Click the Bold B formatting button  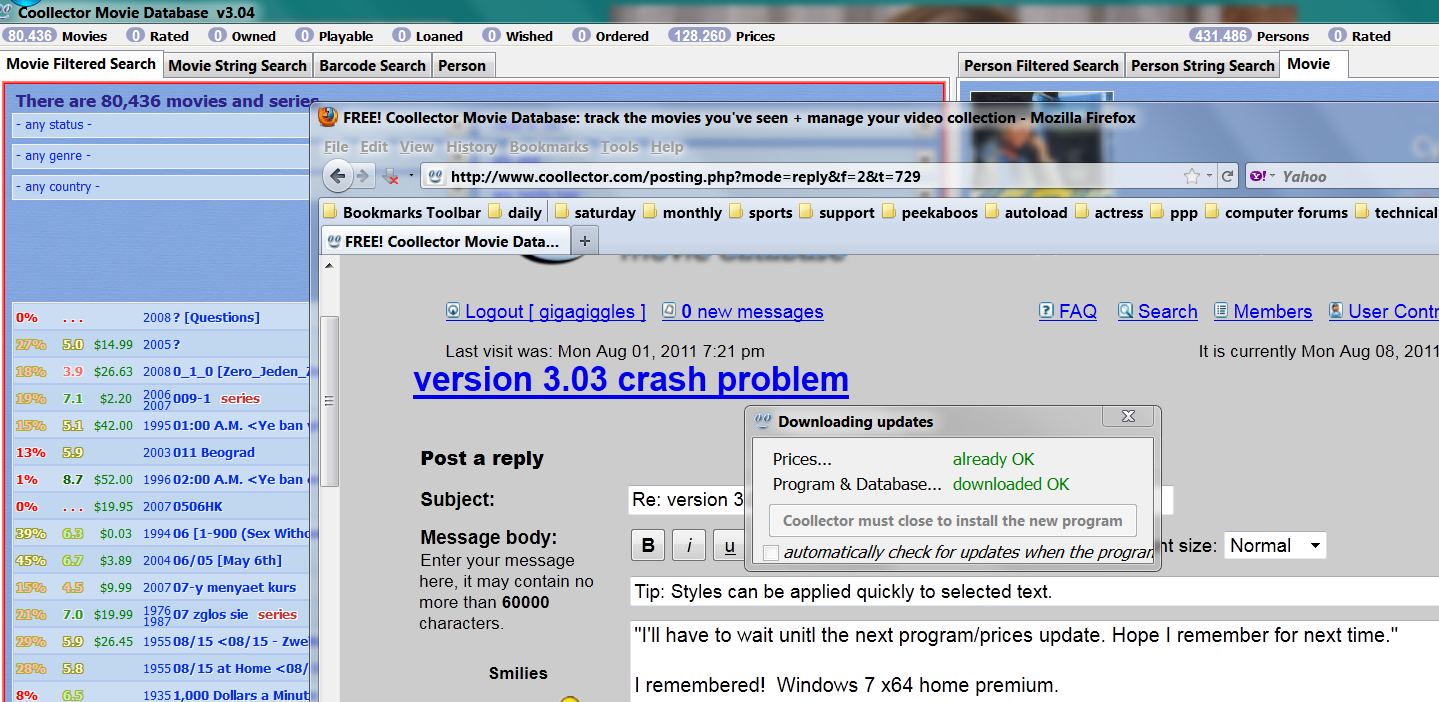[x=648, y=546]
